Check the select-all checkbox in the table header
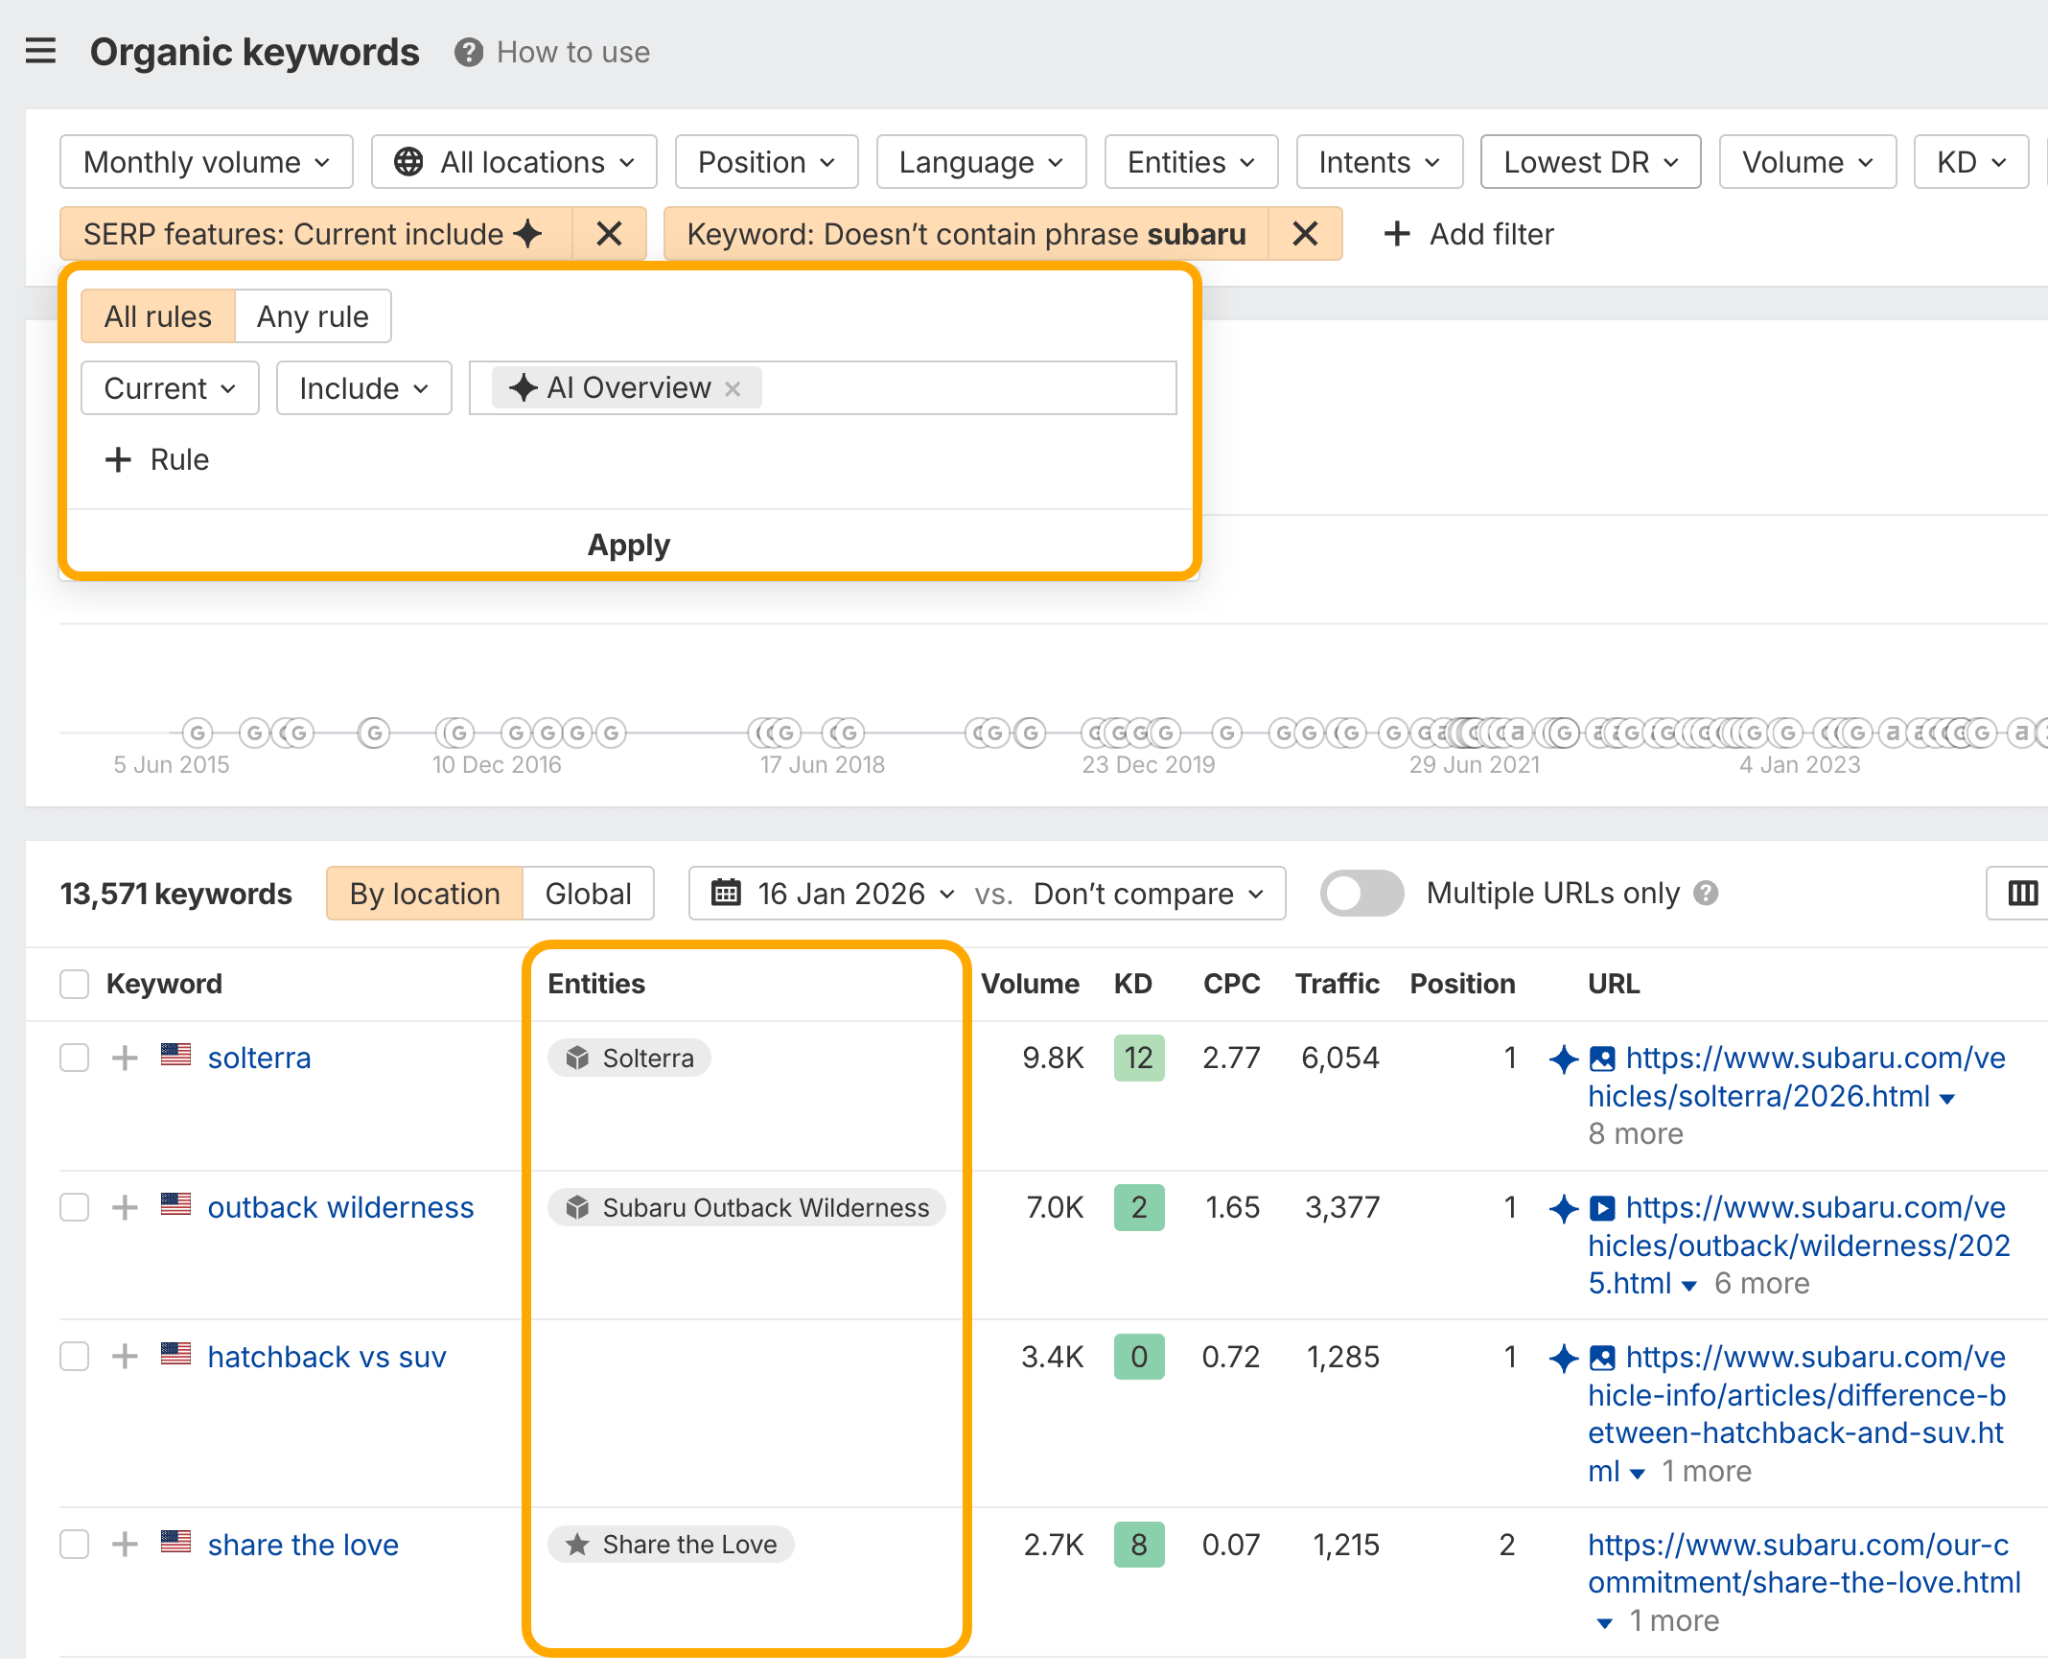Screen dimensions: 2048x1659 pos(74,983)
